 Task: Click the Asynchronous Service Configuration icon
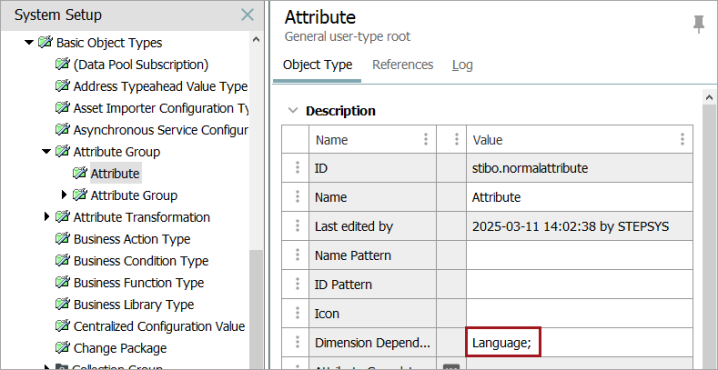click(x=63, y=130)
